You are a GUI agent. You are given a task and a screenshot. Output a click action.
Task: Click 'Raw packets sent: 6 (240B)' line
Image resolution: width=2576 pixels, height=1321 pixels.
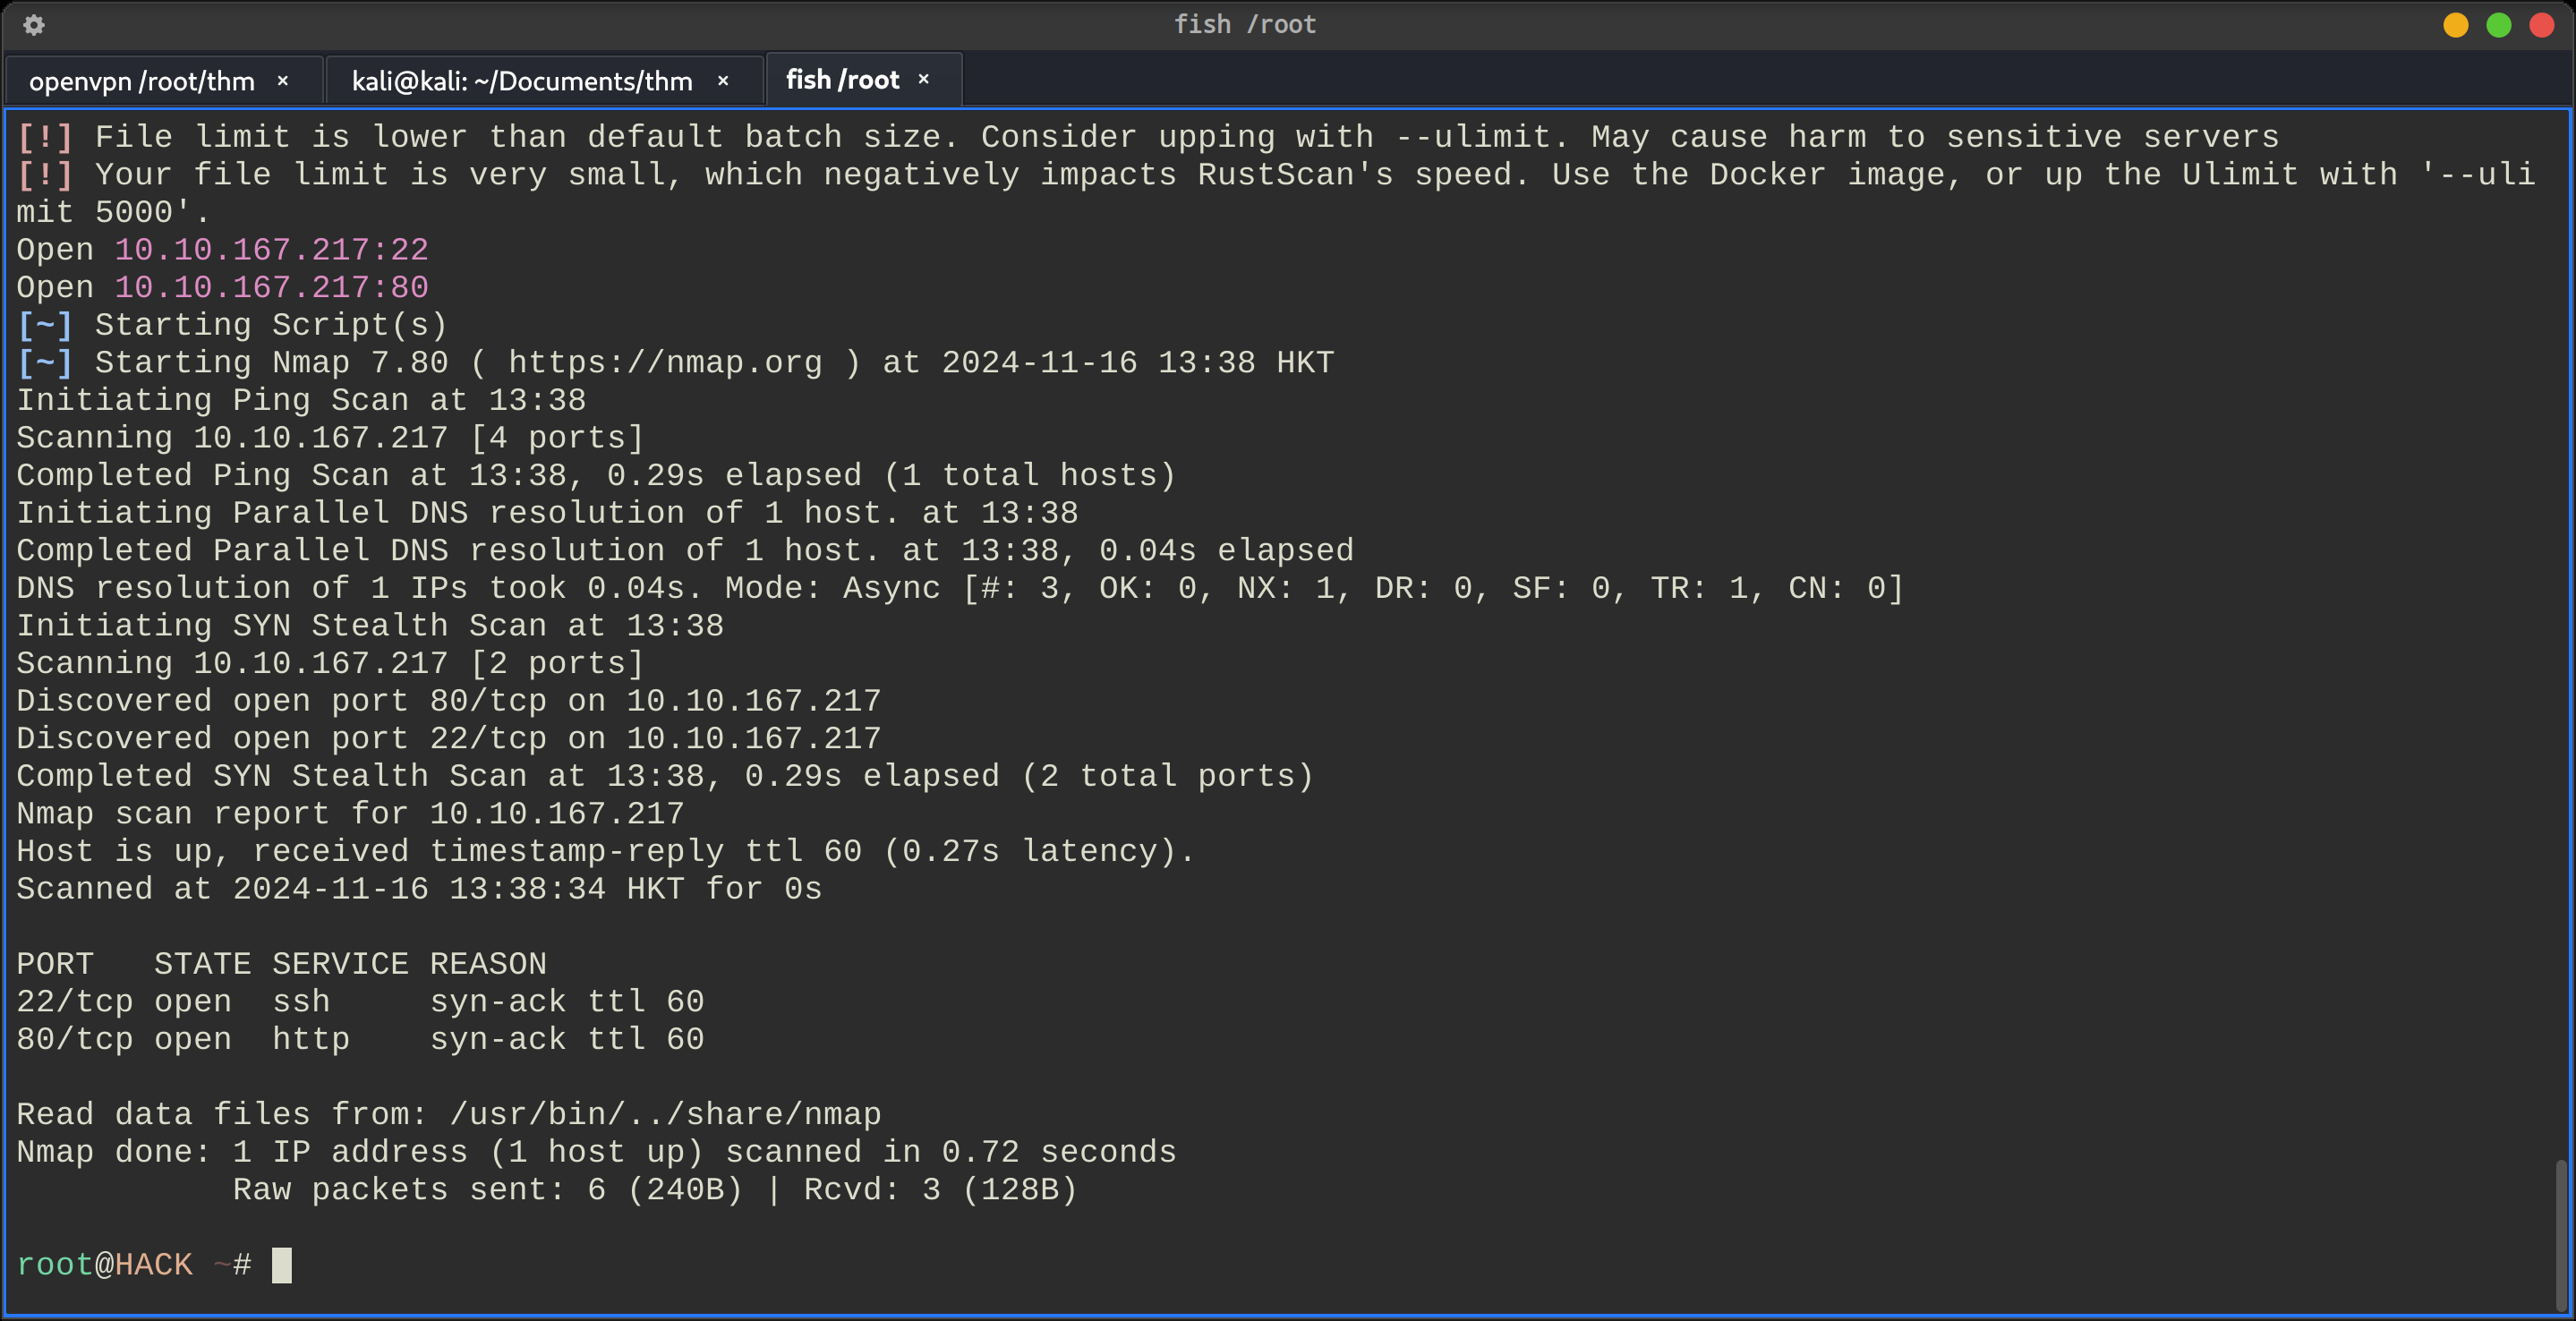pos(655,1190)
